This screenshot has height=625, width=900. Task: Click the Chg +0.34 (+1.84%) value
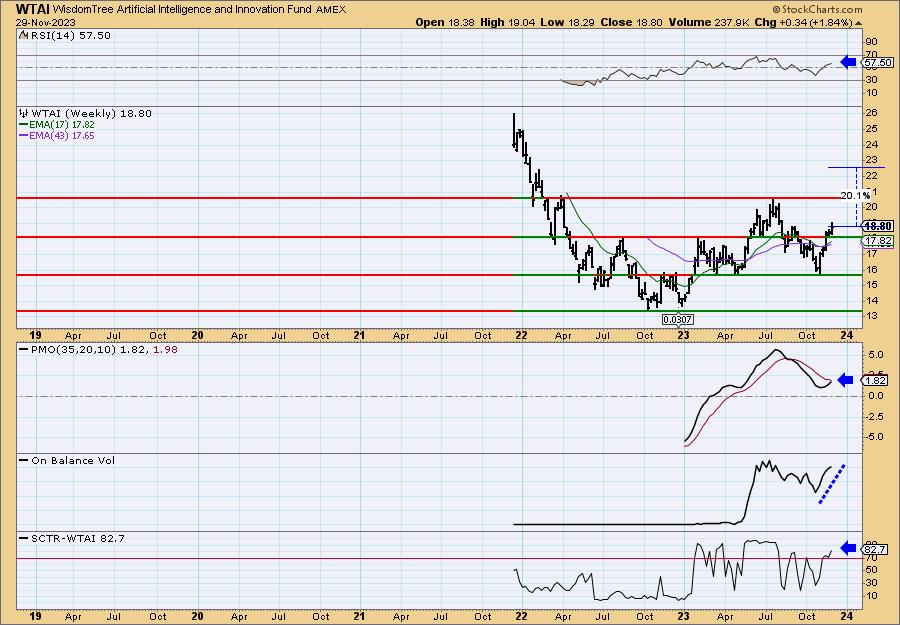pyautogui.click(x=803, y=22)
